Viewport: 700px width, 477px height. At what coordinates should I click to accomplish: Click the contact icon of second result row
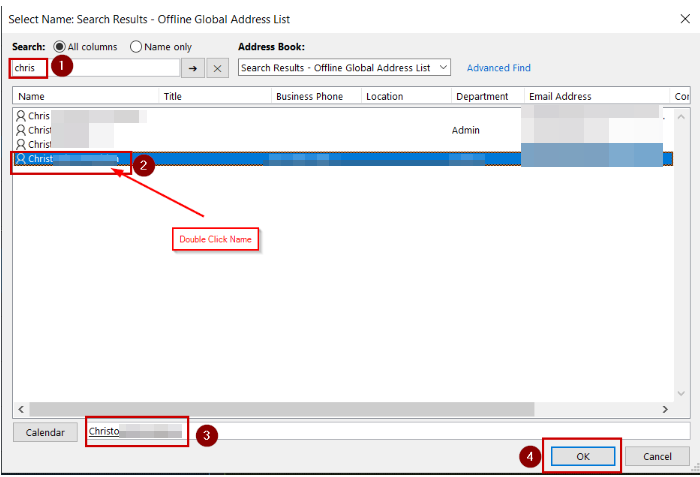21,130
